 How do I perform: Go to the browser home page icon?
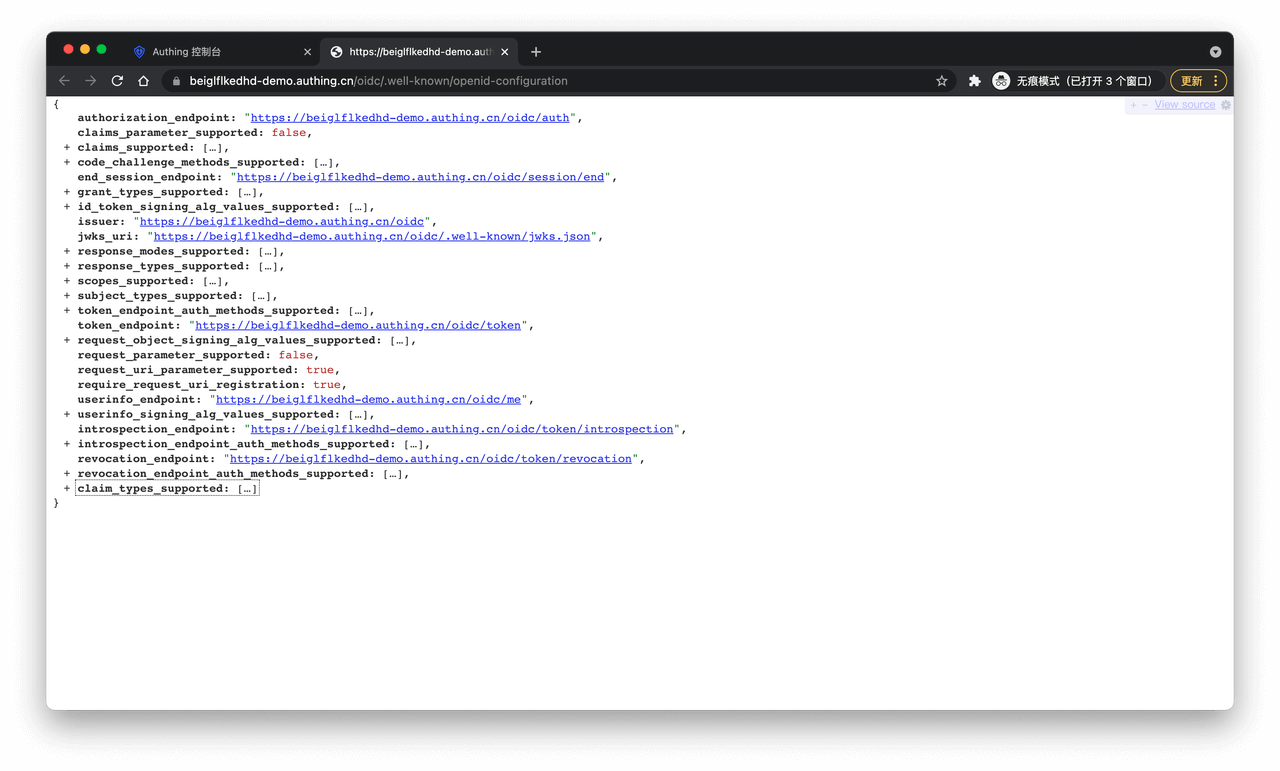143,81
